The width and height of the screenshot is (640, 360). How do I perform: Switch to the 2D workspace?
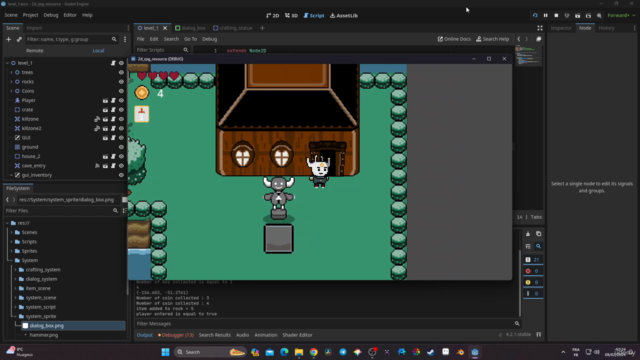tap(273, 16)
